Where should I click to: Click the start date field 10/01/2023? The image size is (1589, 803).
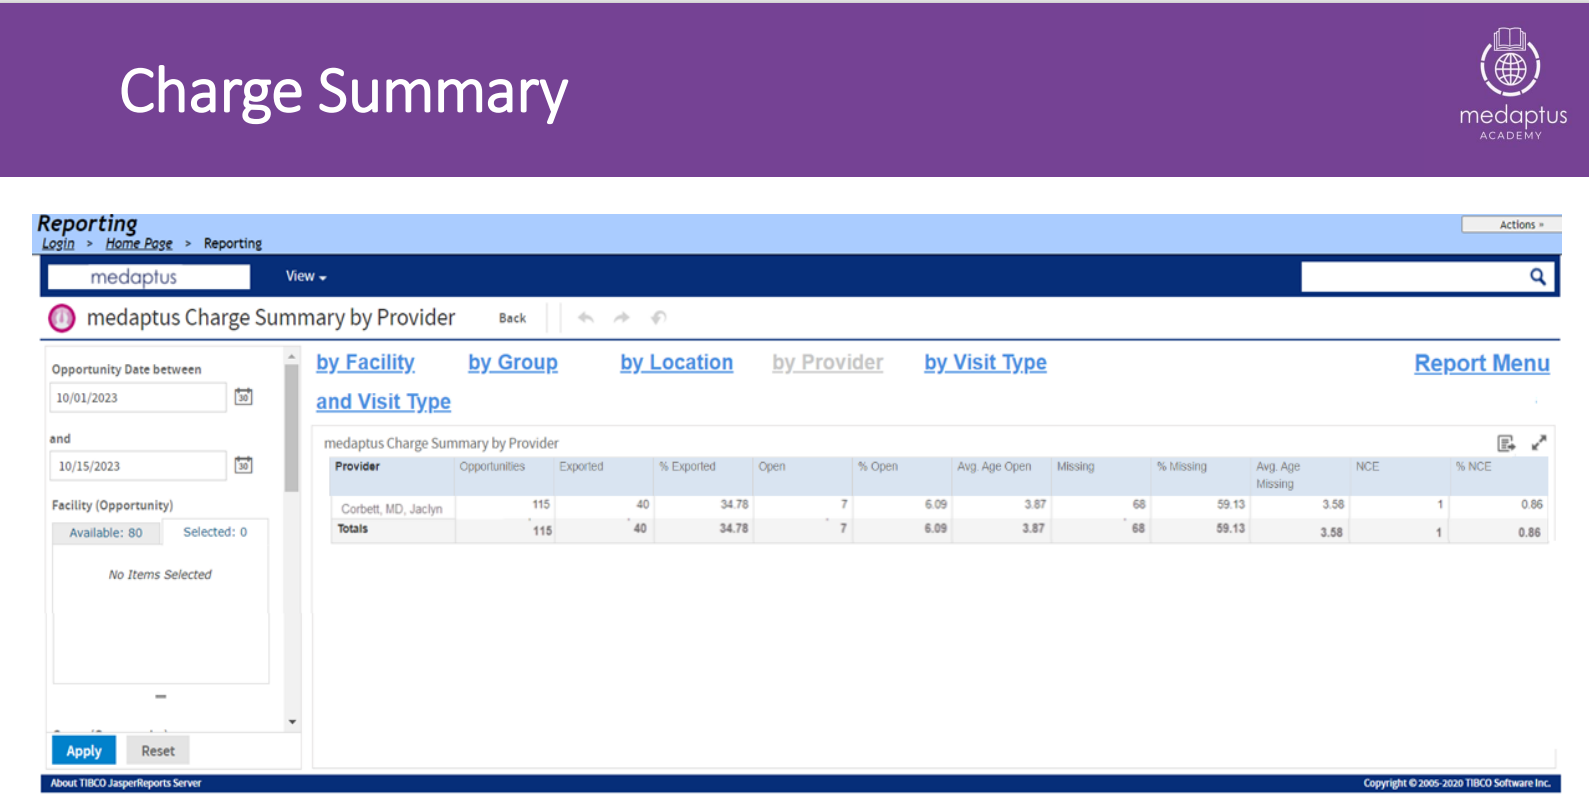(x=138, y=397)
